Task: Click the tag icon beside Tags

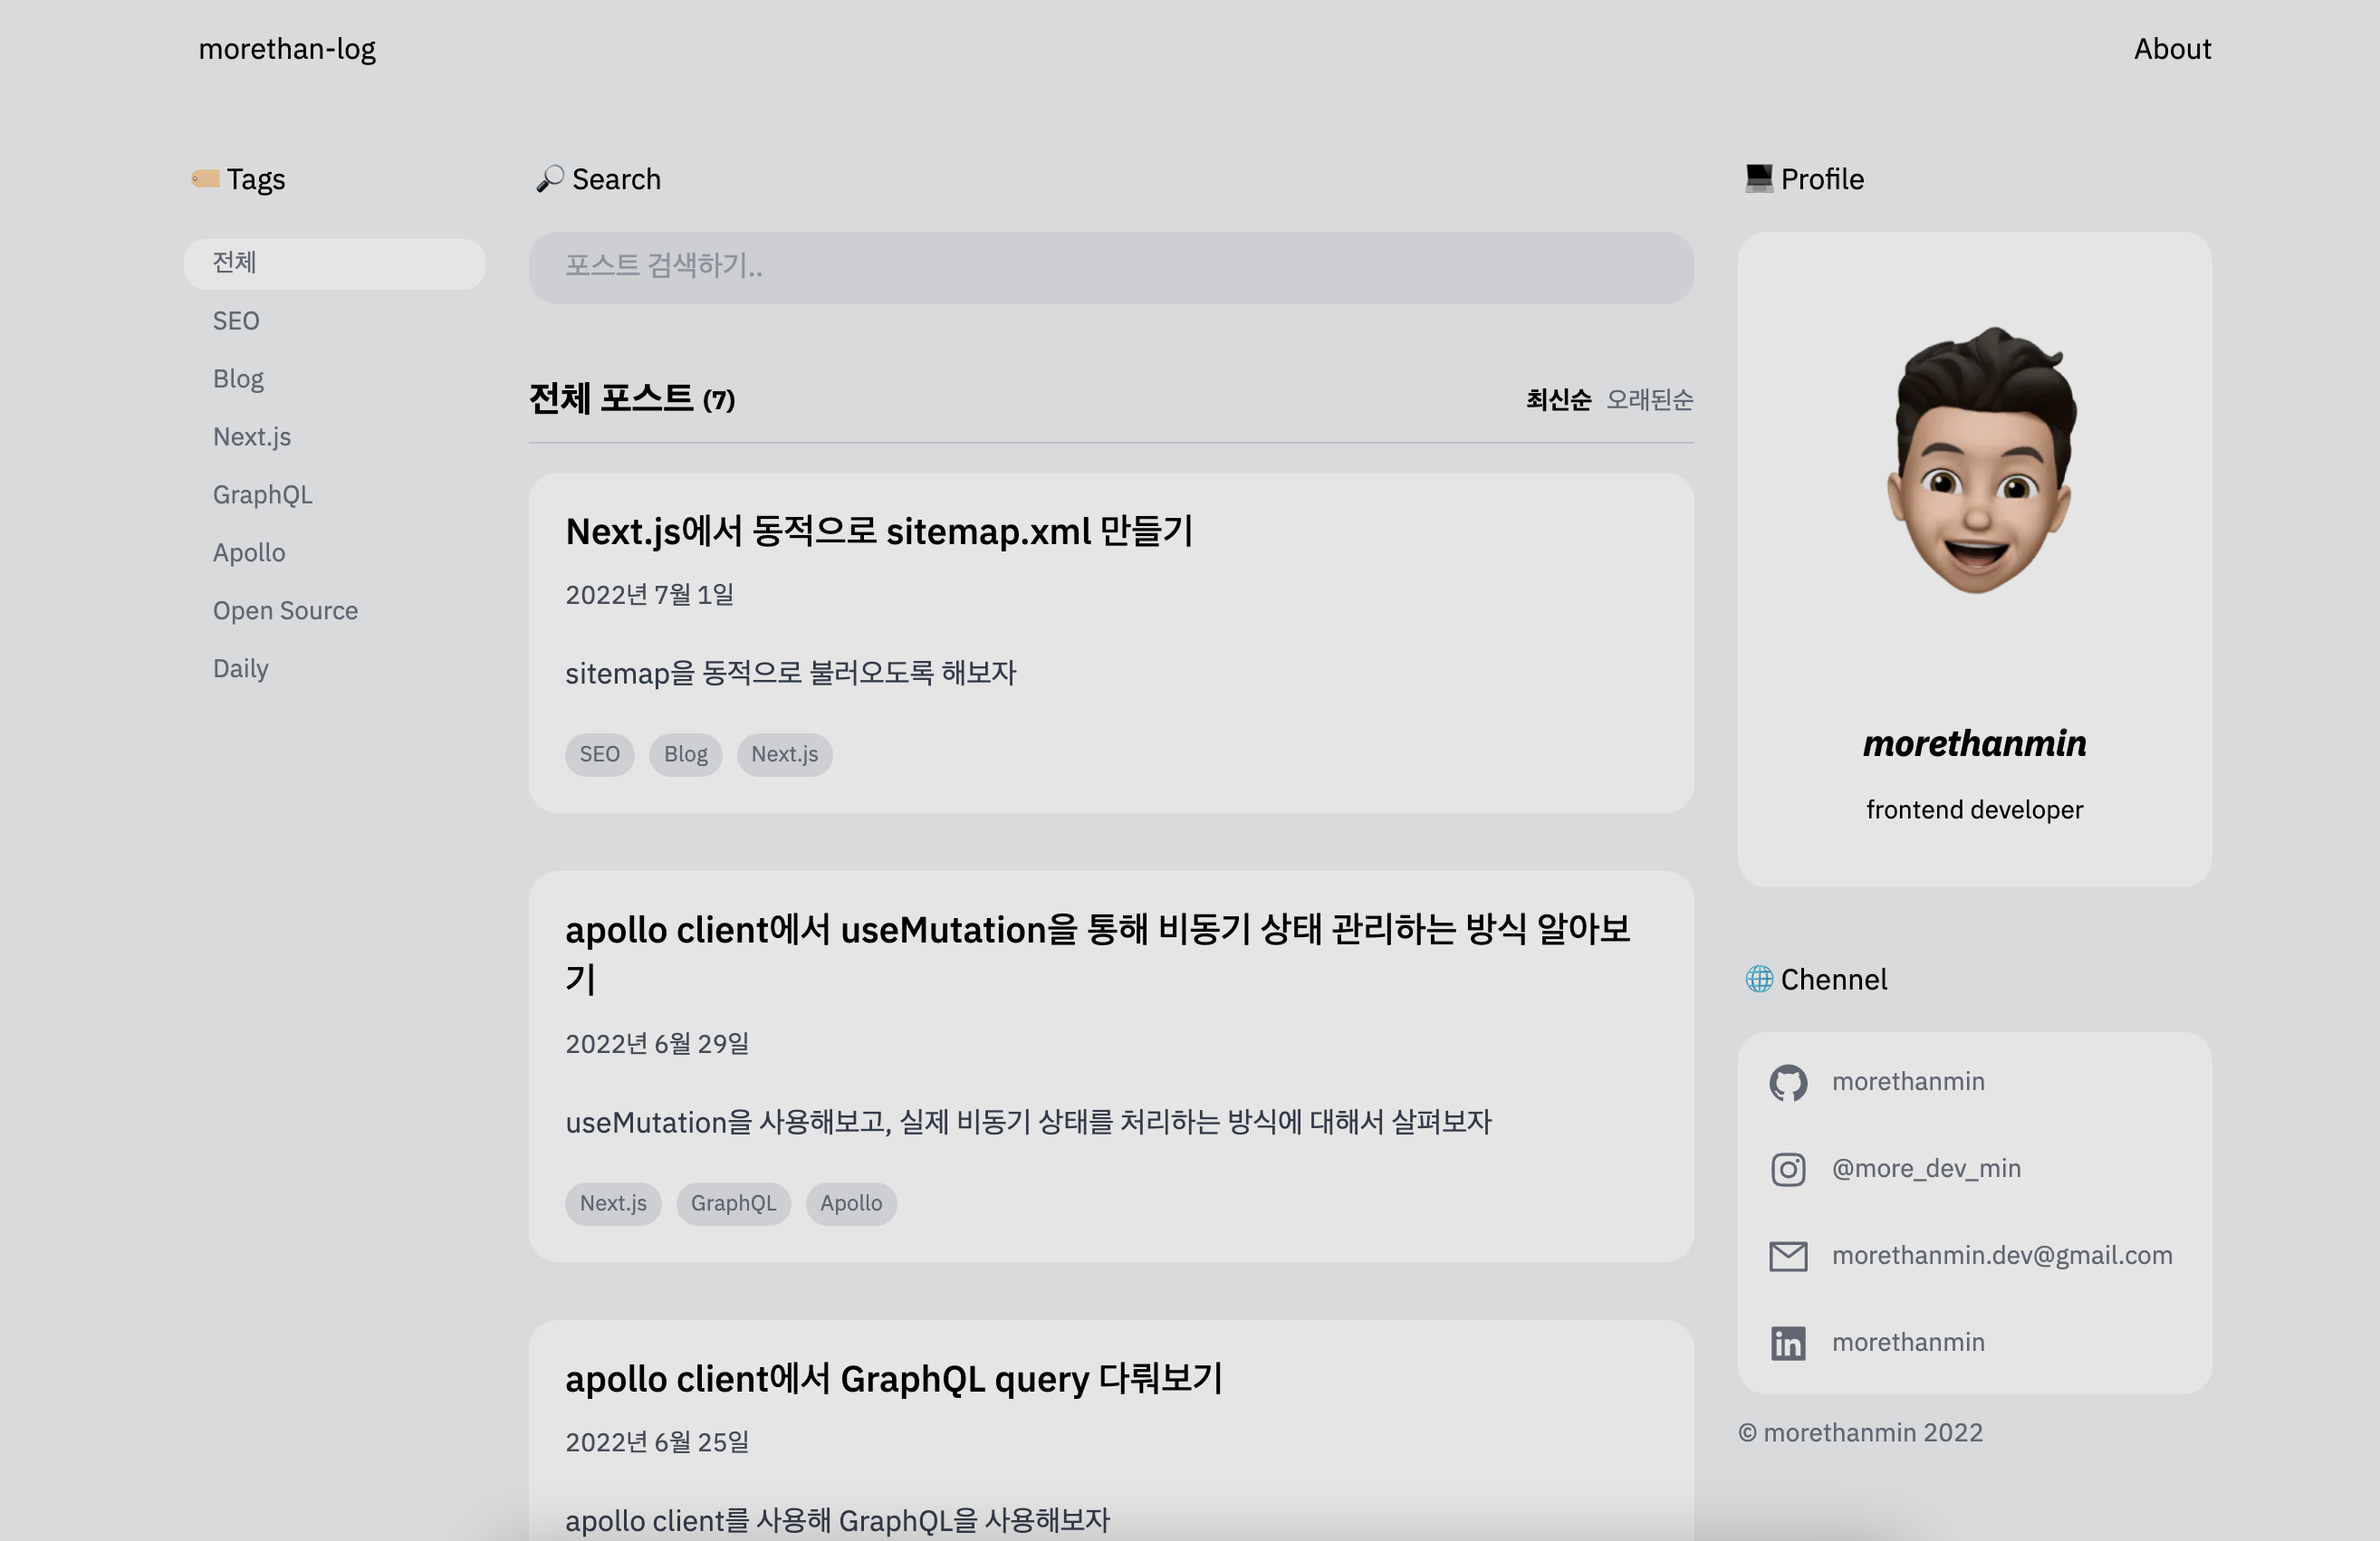Action: 205,179
